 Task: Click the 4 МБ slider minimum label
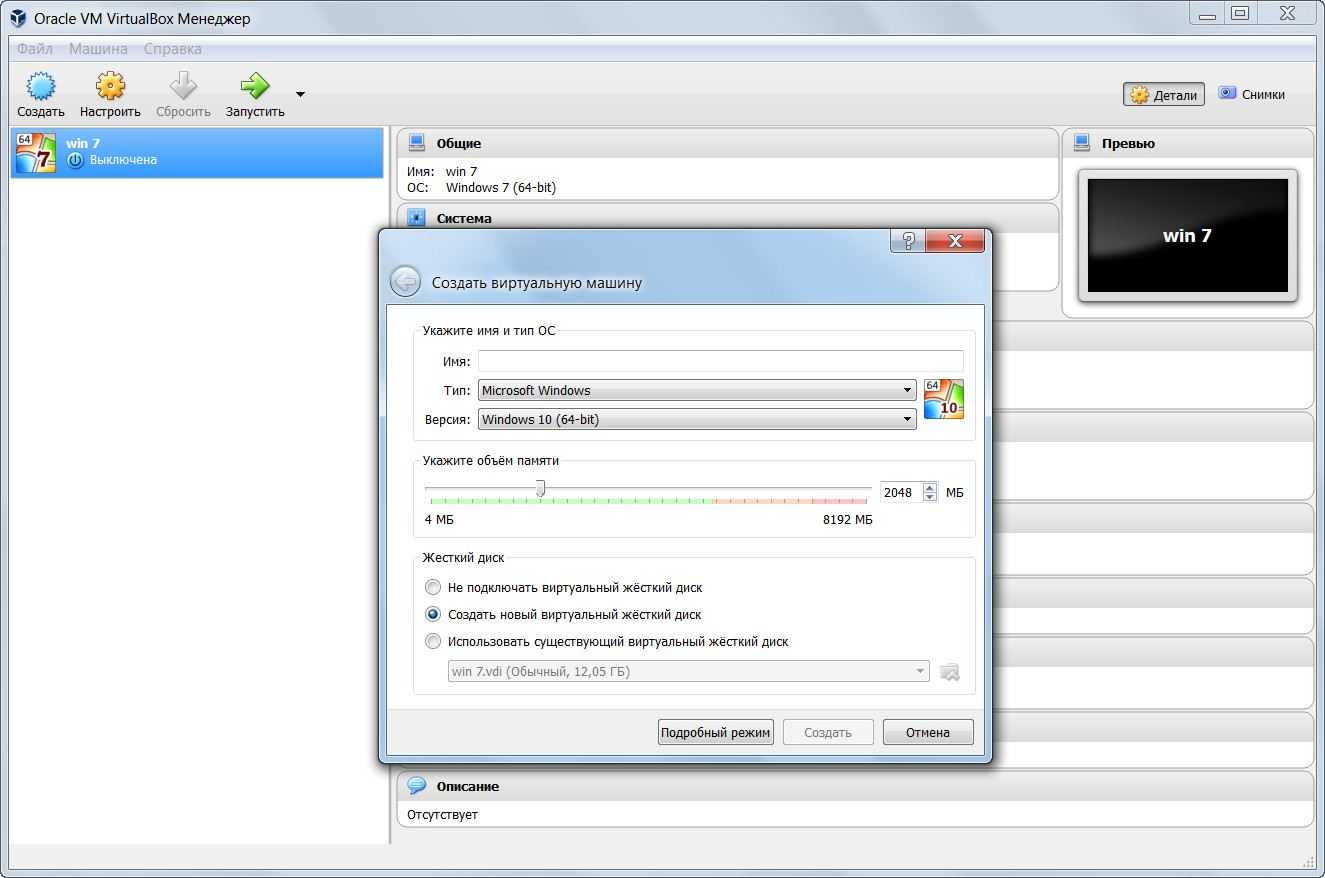click(x=439, y=519)
